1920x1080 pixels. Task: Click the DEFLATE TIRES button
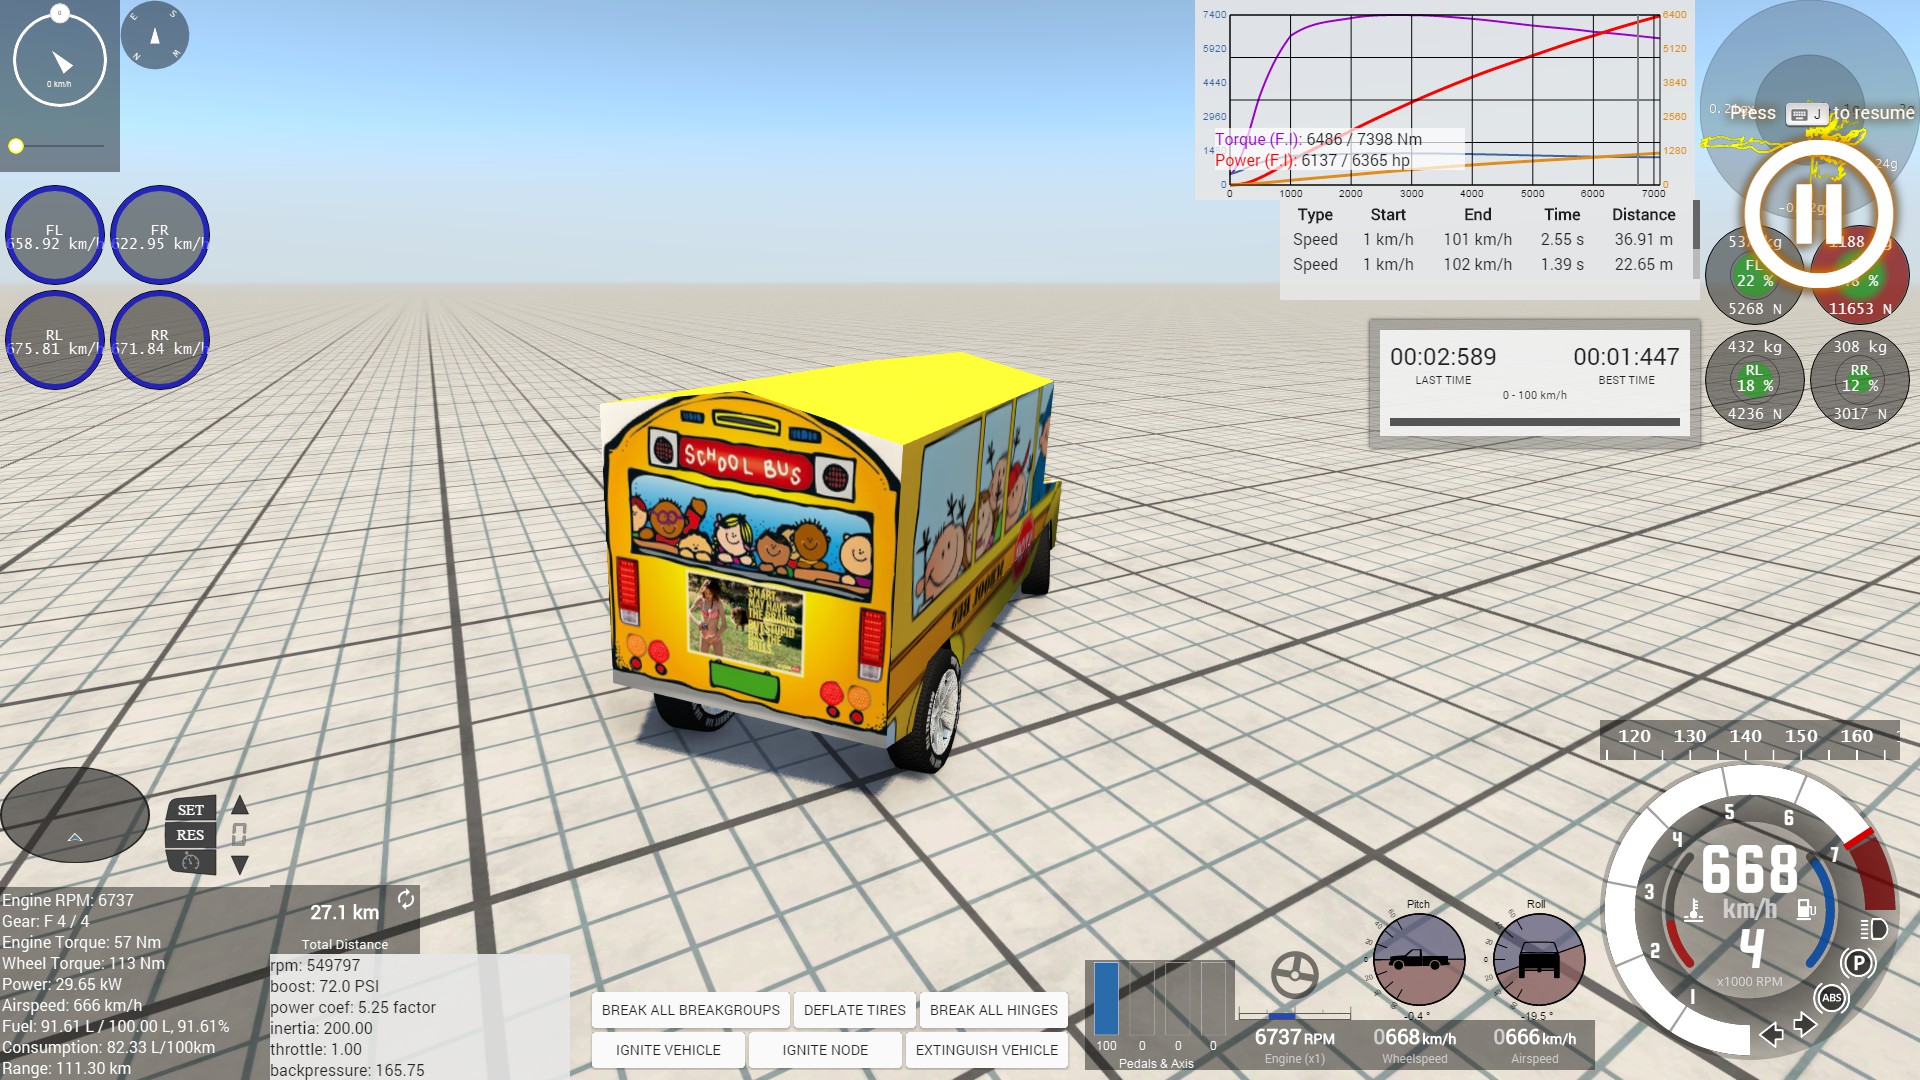(855, 1010)
